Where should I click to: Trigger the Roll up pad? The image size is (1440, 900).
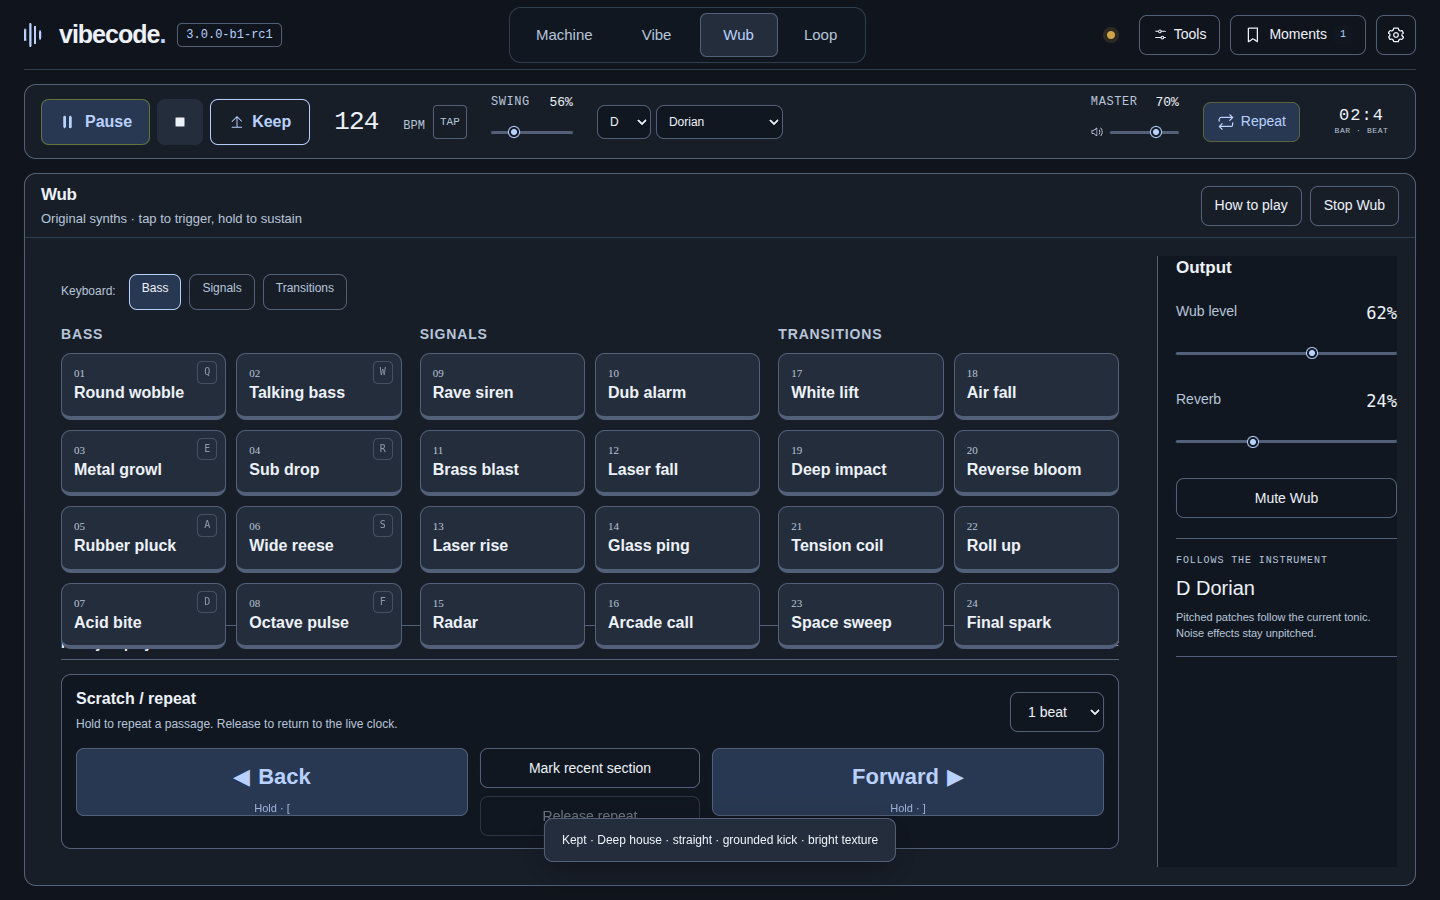(1036, 539)
